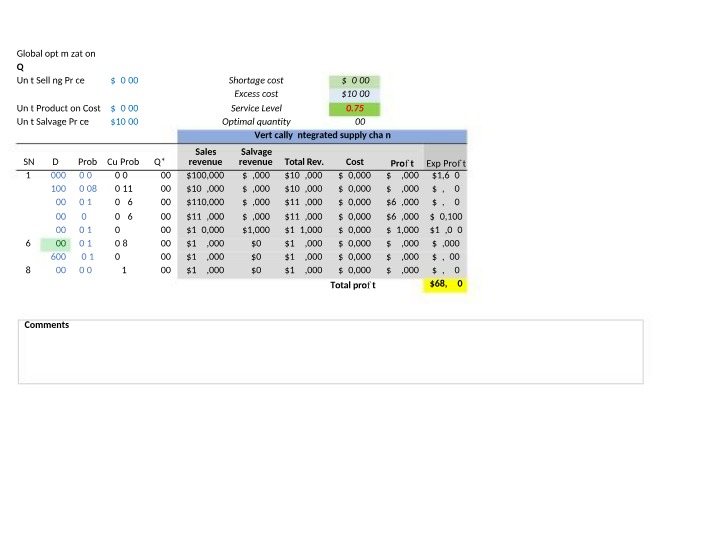Click the 'SN' column header
Screen dimensions: 714x552
29,162
